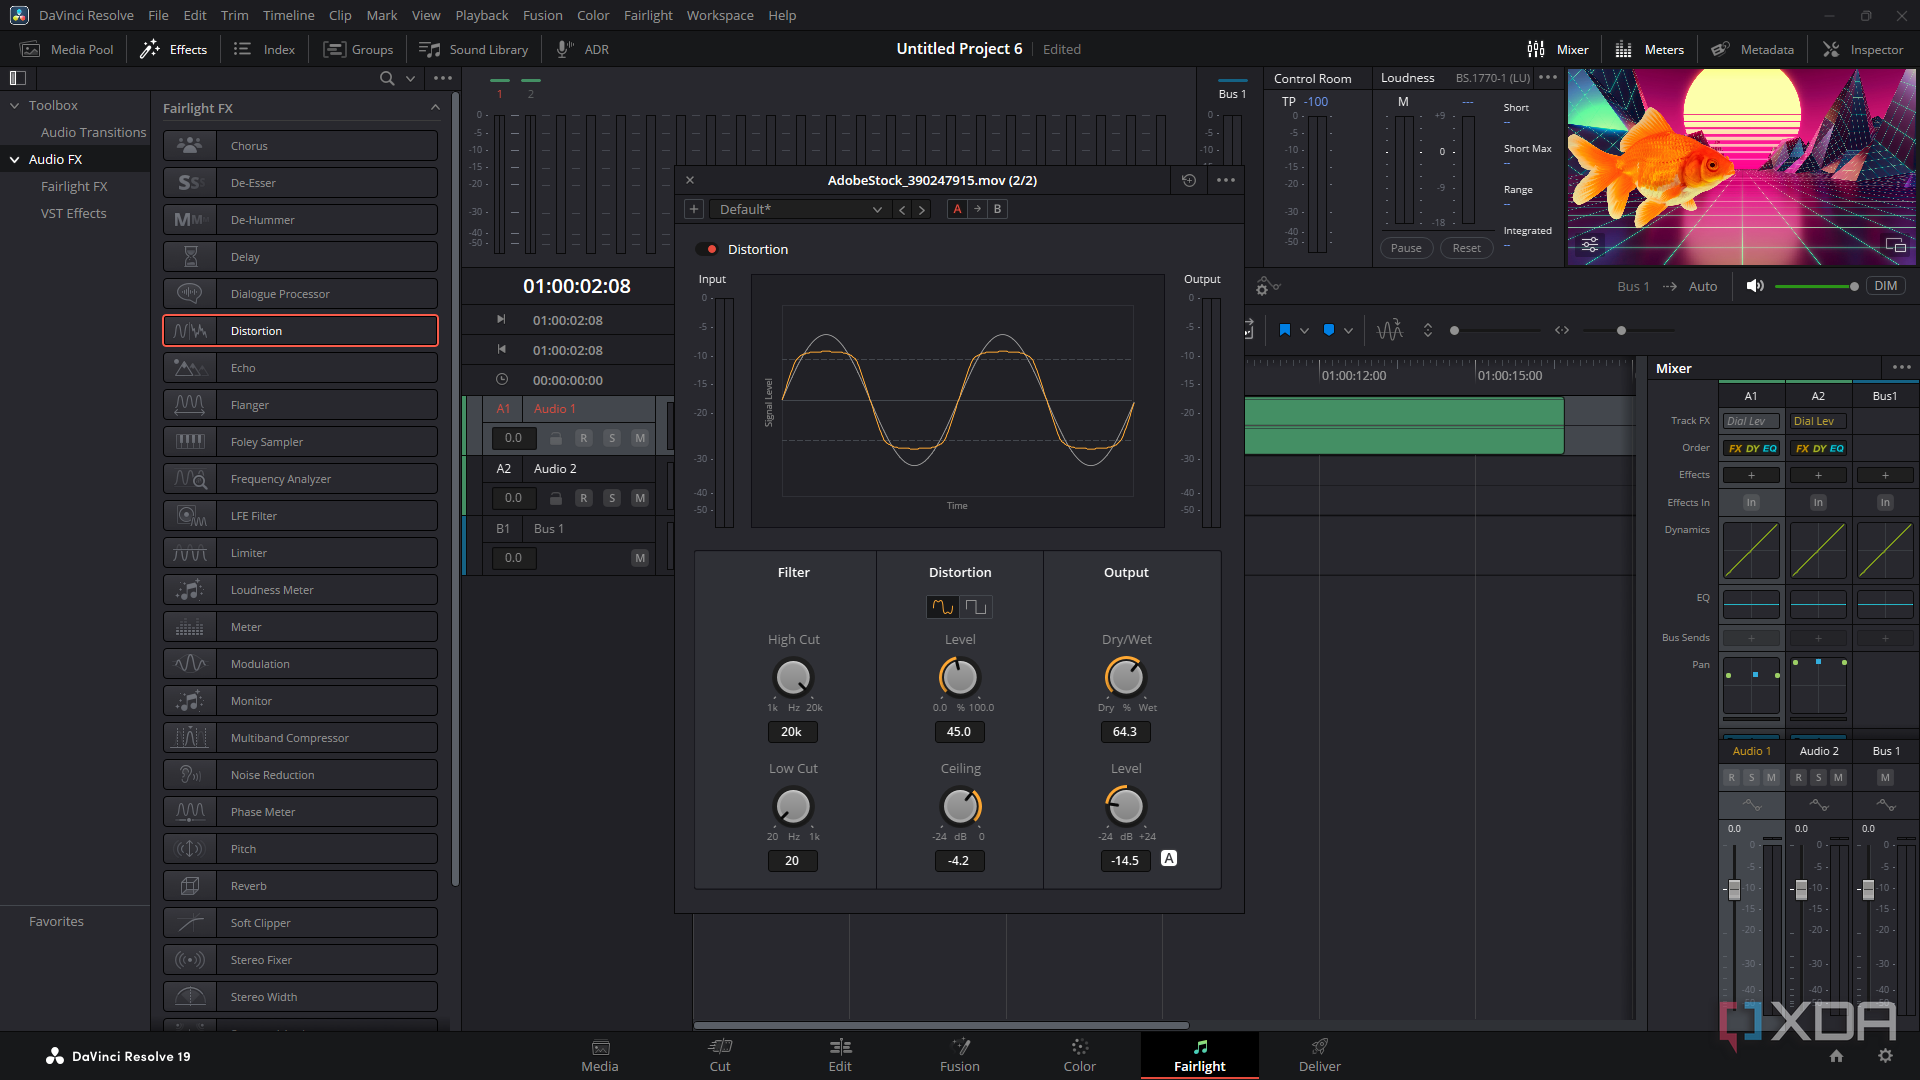Viewport: 1920px width, 1080px height.
Task: Reset the Distortion plugin settings
Action: pyautogui.click(x=1189, y=180)
